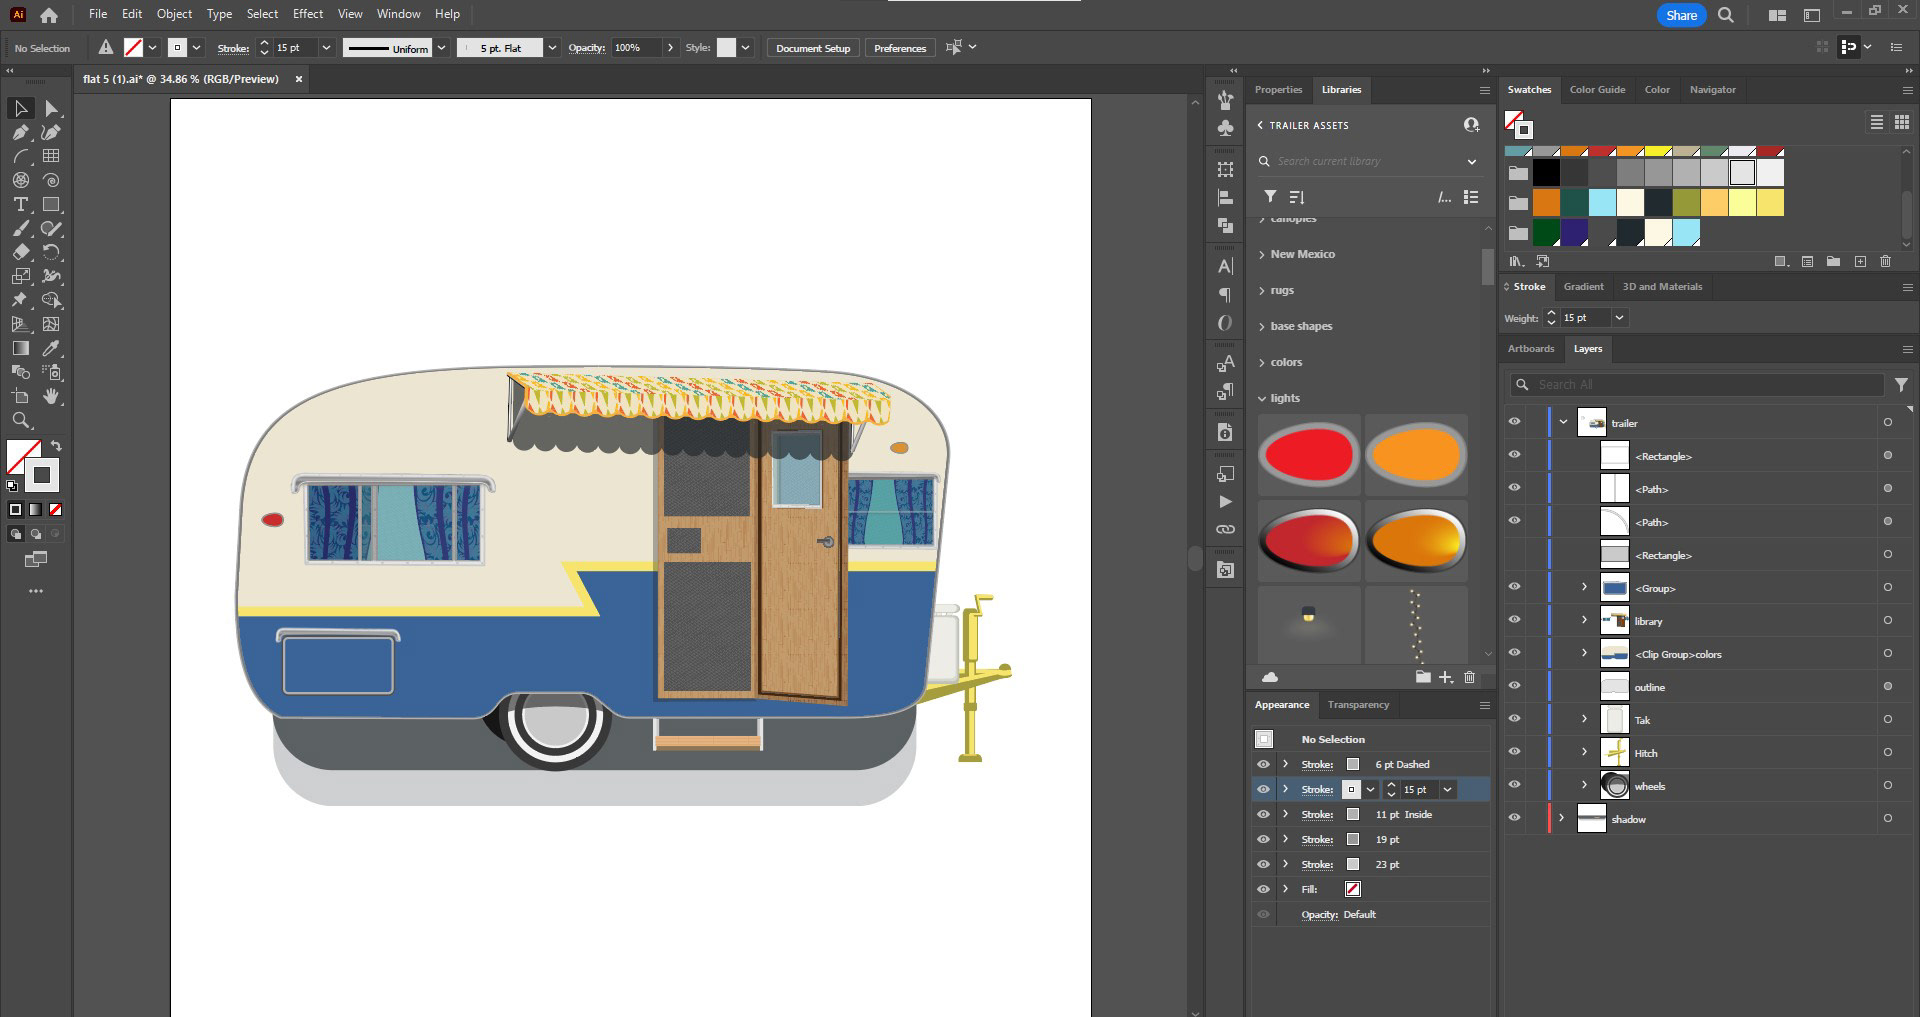
Task: Hide the Hitch sublayer
Action: click(x=1515, y=752)
